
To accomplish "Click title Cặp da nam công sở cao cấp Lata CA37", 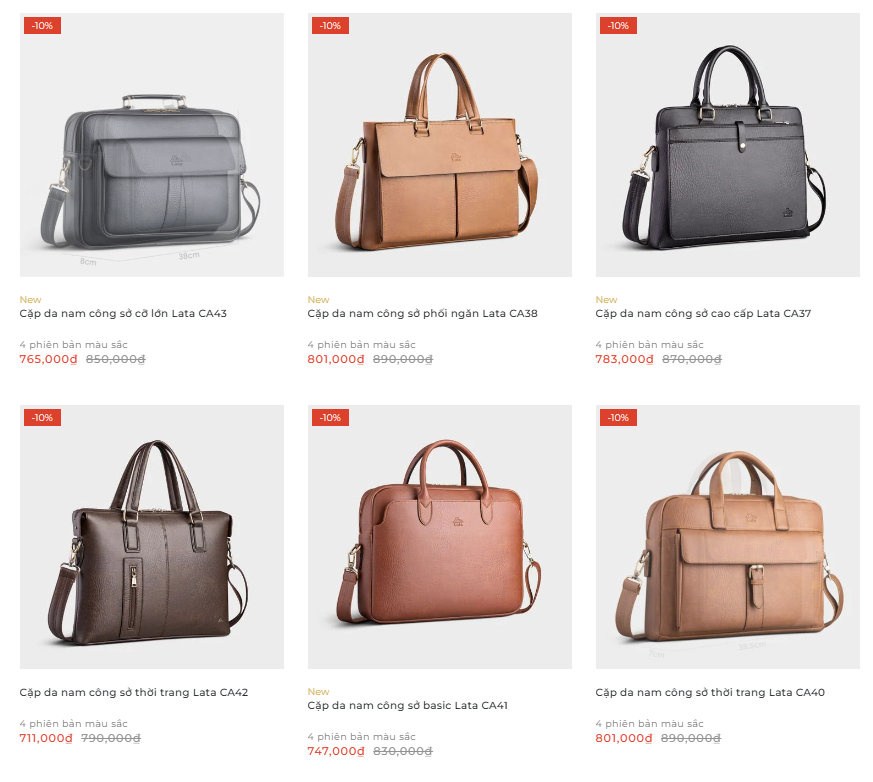I will pyautogui.click(x=703, y=313).
